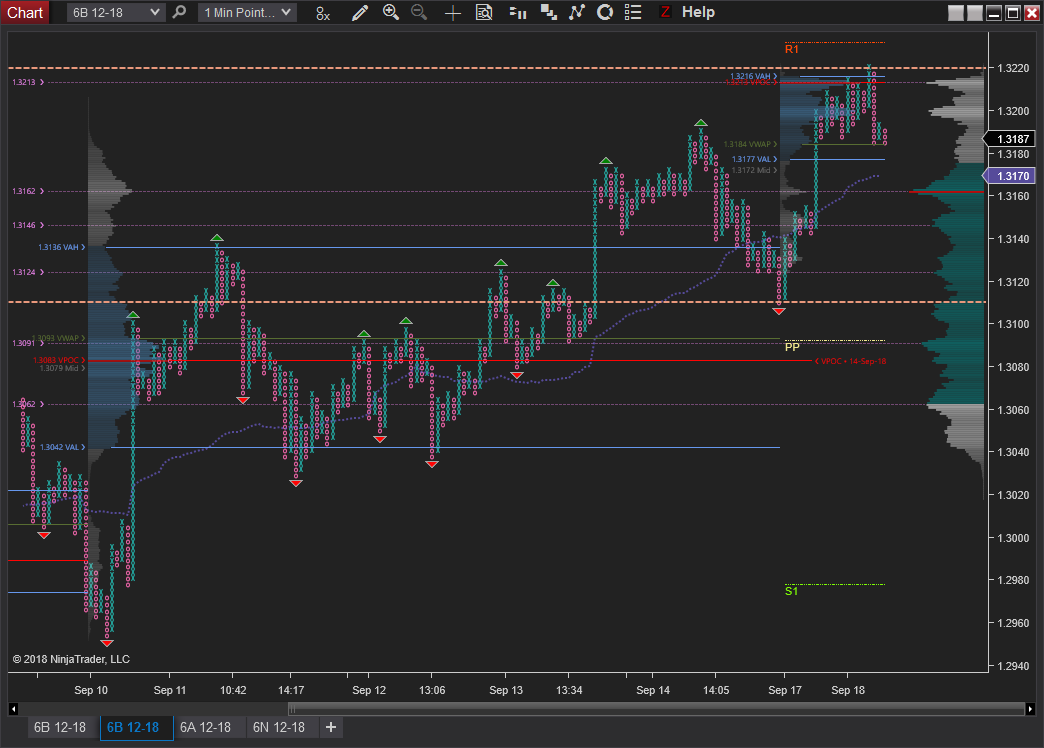This screenshot has width=1044, height=748.
Task: Open the chart properties list icon
Action: (633, 13)
